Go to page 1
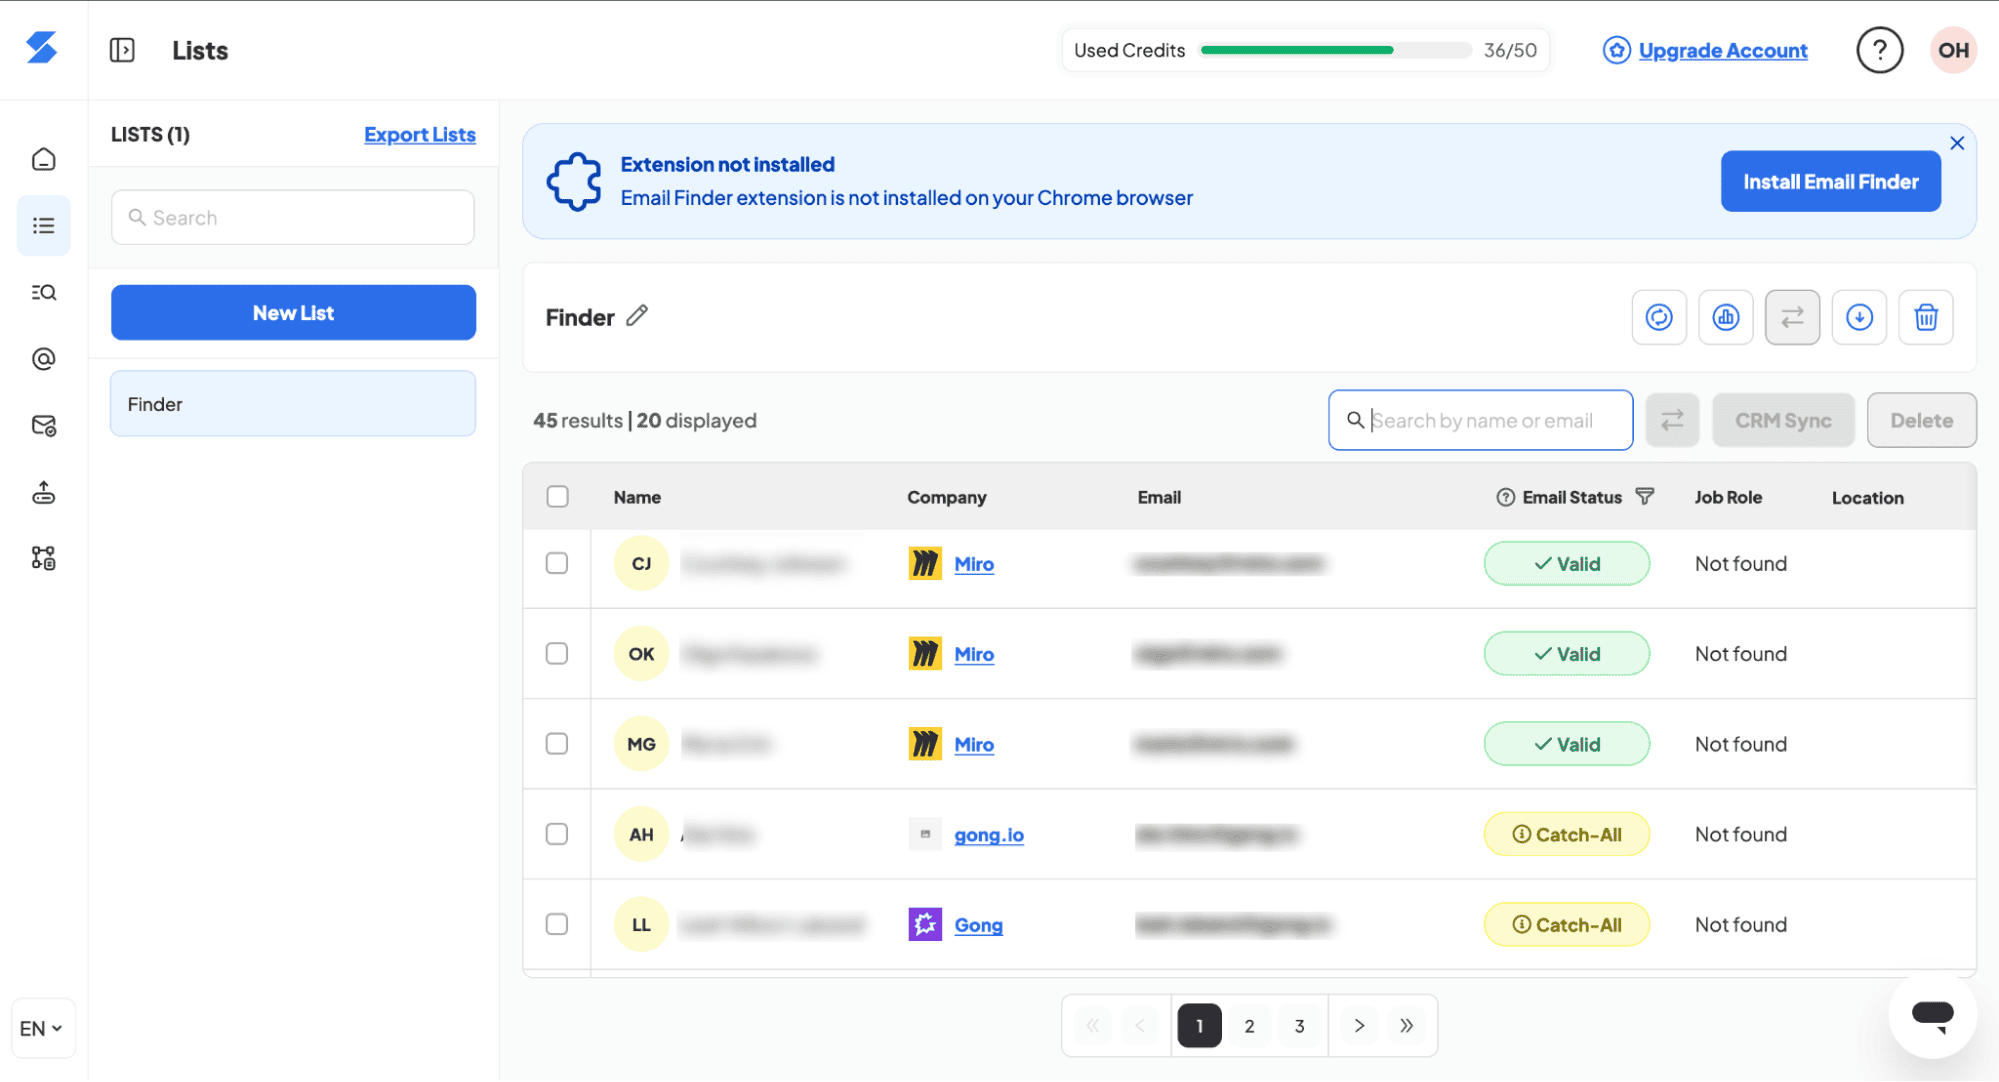The width and height of the screenshot is (1999, 1082). tap(1199, 1025)
